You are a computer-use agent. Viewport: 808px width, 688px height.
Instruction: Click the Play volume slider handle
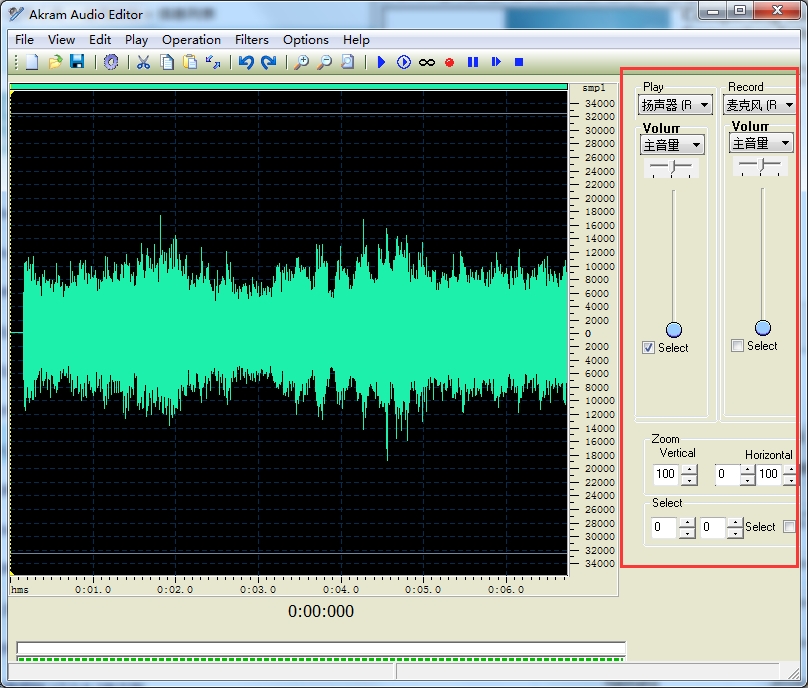[674, 330]
